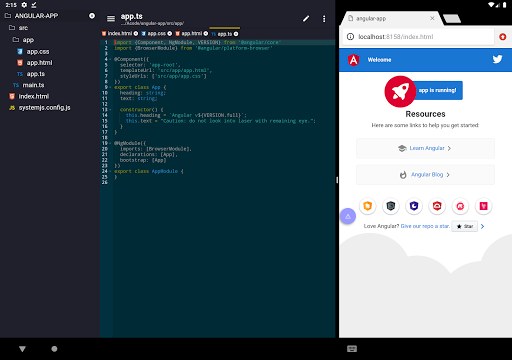
Task: Click the purple floating round button
Action: pos(348,216)
